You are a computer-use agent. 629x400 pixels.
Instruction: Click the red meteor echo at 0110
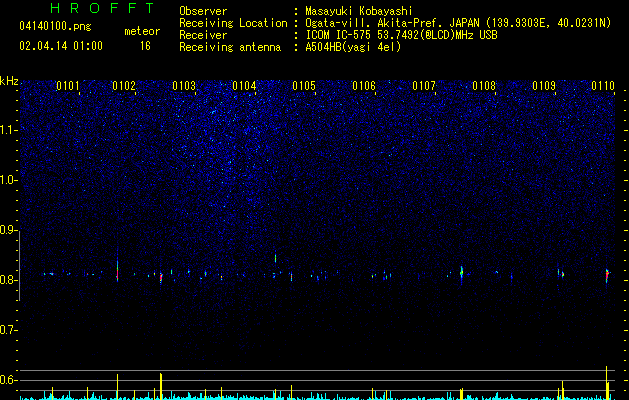[x=607, y=275]
